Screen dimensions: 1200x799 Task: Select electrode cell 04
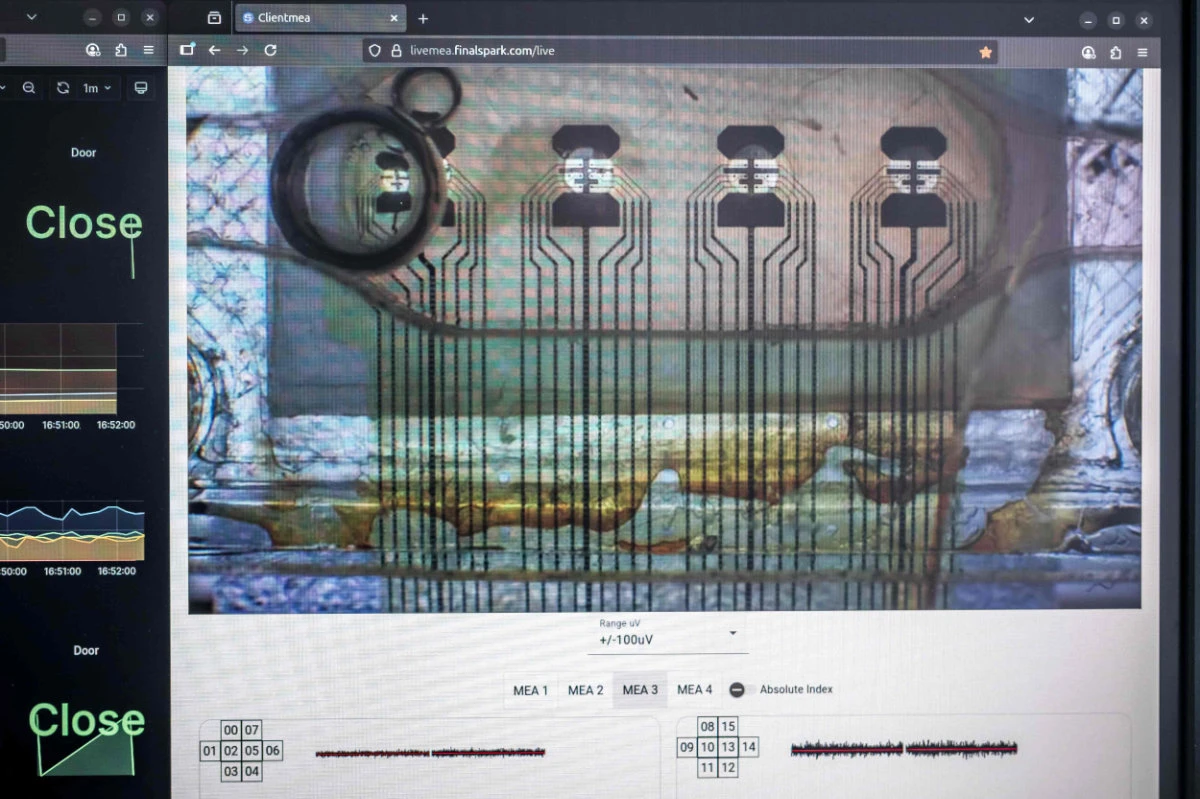[x=252, y=772]
